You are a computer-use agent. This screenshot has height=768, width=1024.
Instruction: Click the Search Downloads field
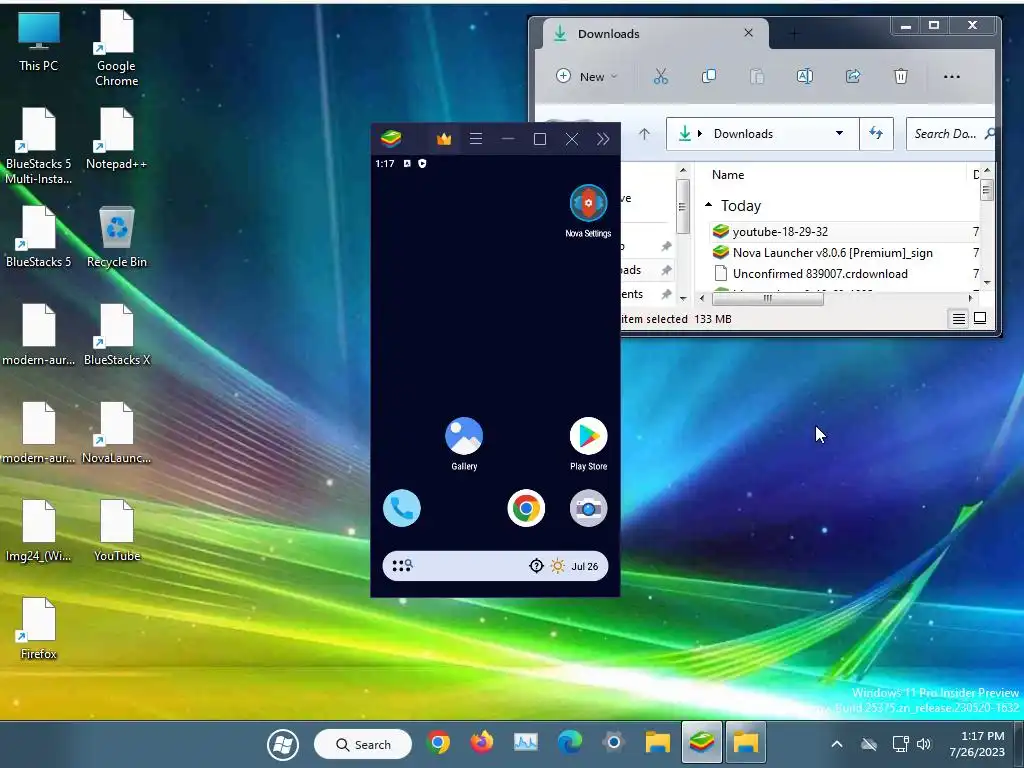(950, 134)
